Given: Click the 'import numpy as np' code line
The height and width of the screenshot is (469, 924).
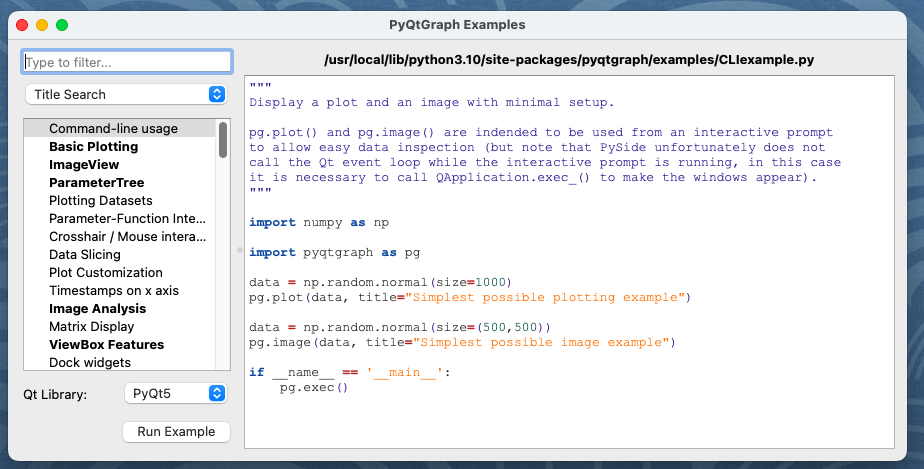Looking at the screenshot, I should [319, 222].
